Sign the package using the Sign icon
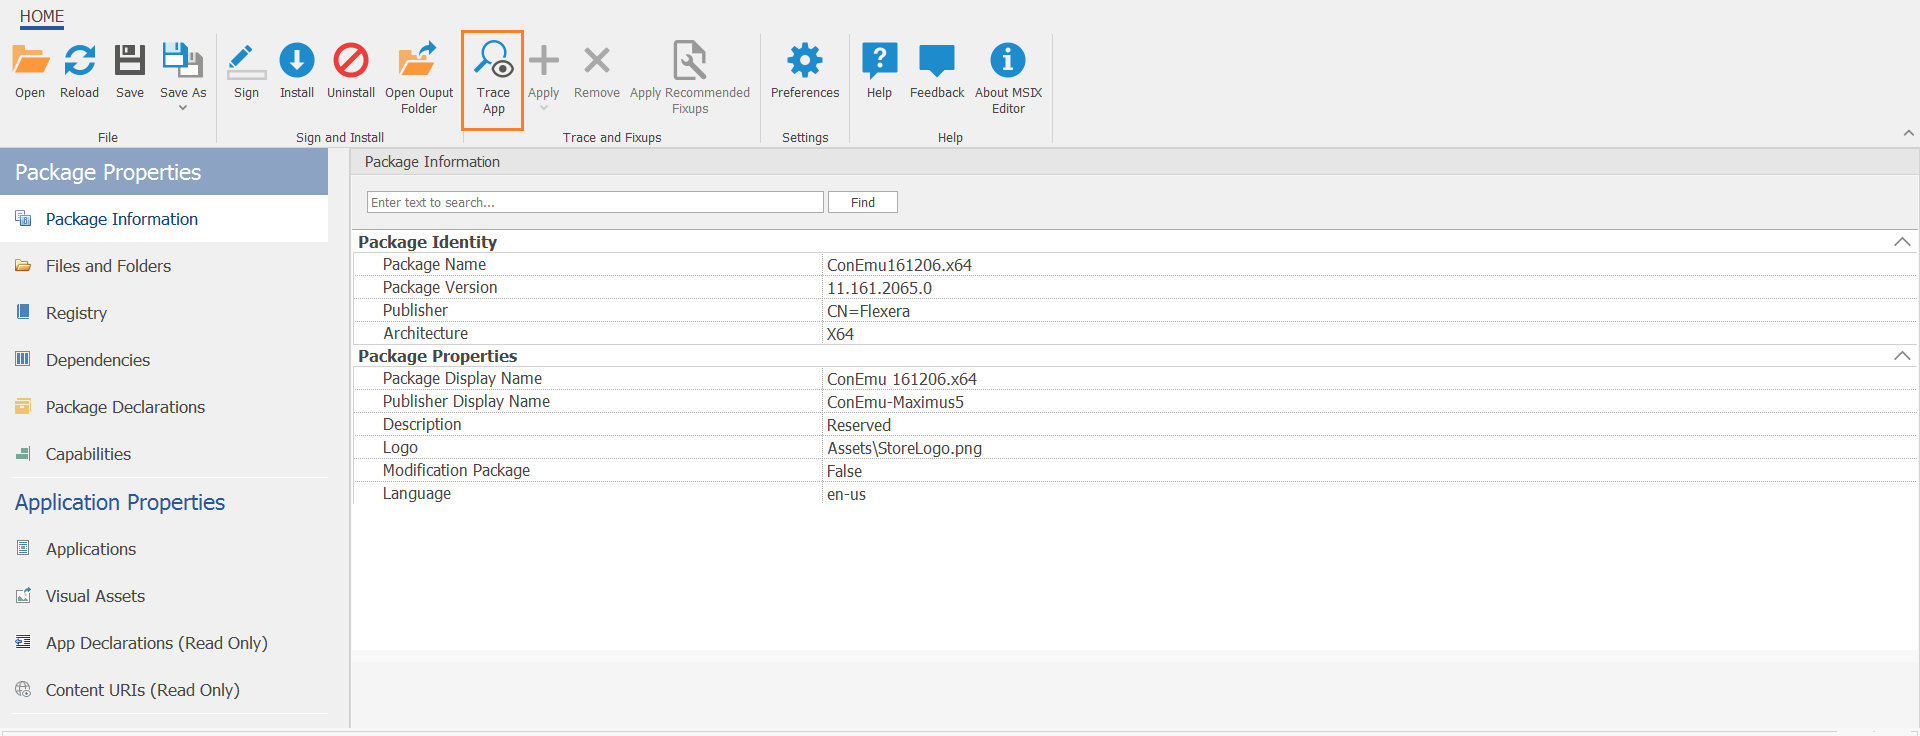Image resolution: width=1920 pixels, height=736 pixels. click(246, 60)
